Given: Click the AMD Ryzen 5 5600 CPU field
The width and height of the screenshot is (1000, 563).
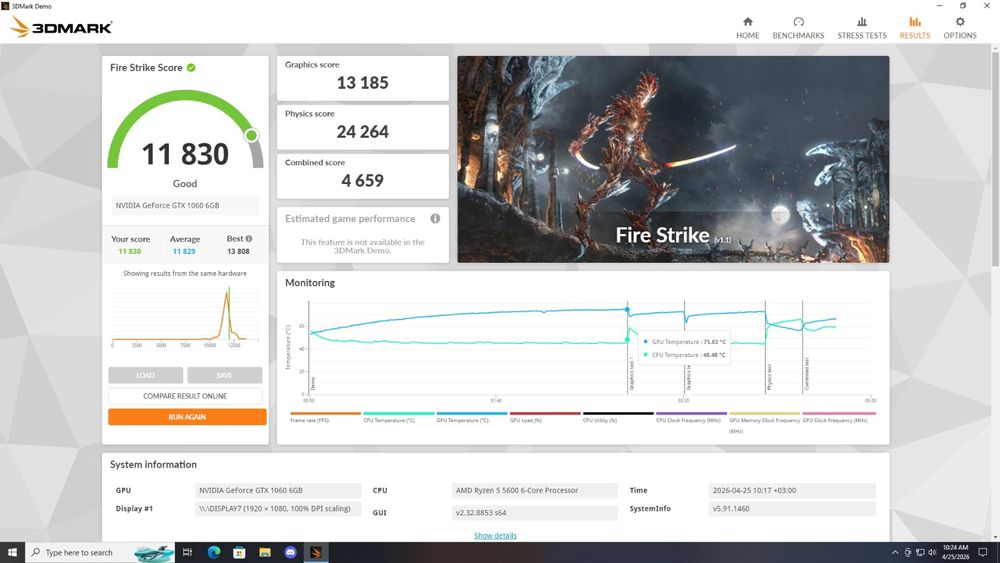Looking at the screenshot, I should click(x=534, y=490).
